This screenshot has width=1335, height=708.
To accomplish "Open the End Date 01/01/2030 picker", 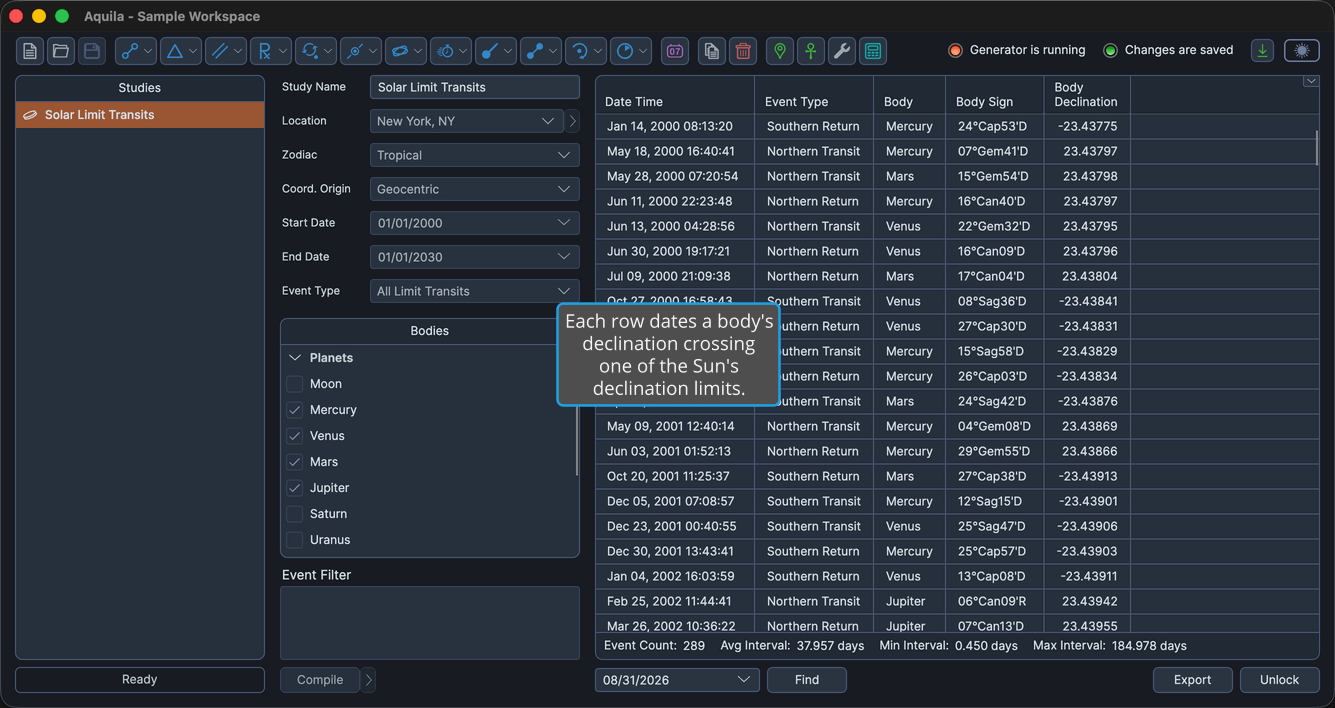I will pyautogui.click(x=475, y=257).
